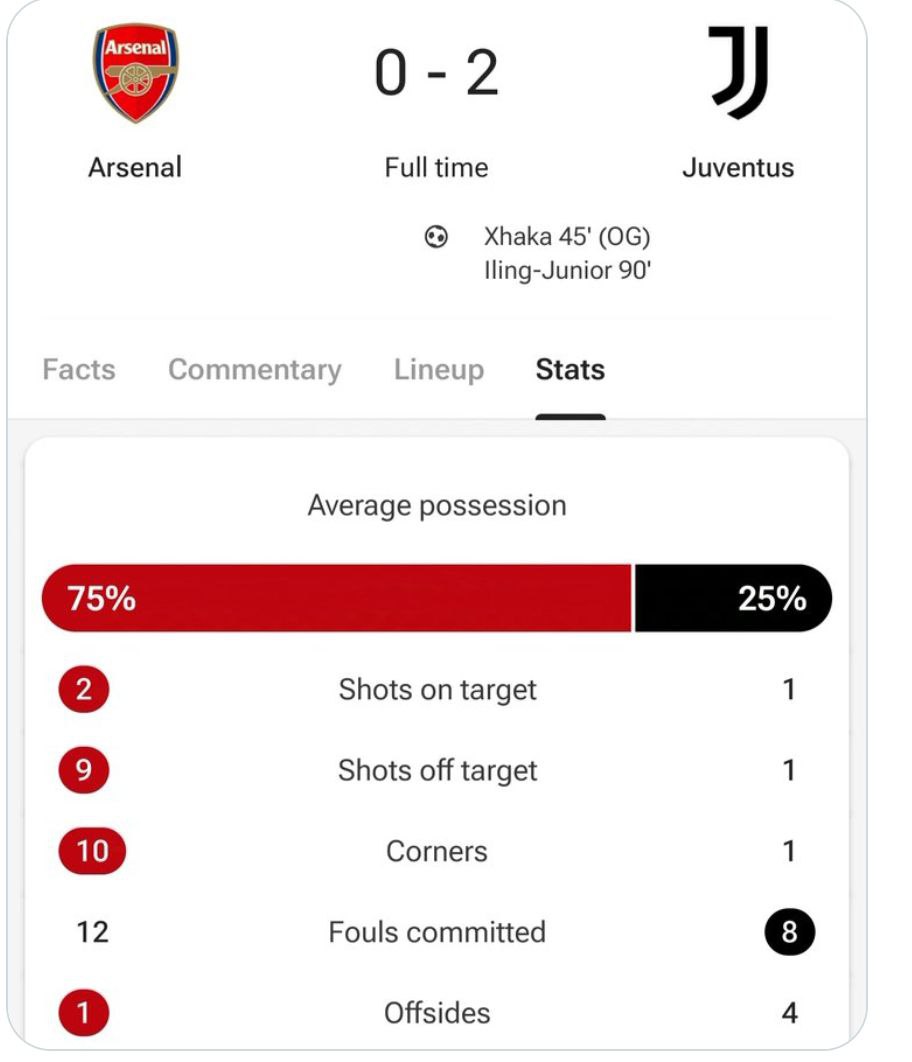Click the Arsenal team name
Viewport: 912px width, 1062px height.
pos(135,167)
